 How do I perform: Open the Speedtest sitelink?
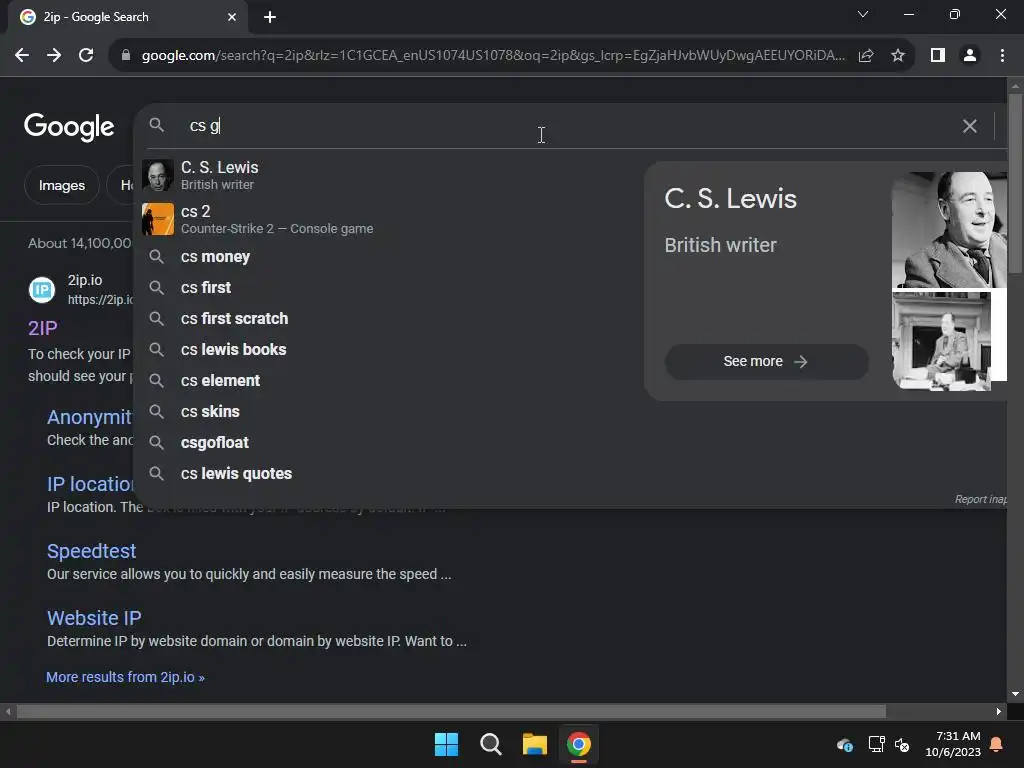point(91,551)
